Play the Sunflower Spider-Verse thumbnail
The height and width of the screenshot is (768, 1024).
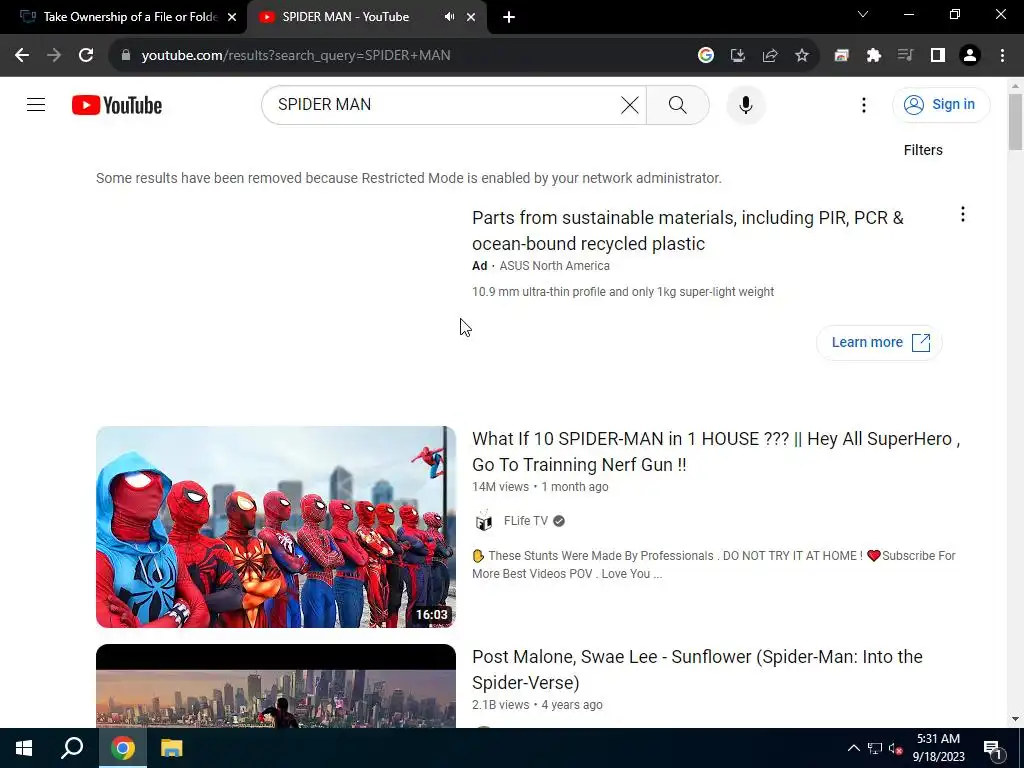click(x=276, y=686)
